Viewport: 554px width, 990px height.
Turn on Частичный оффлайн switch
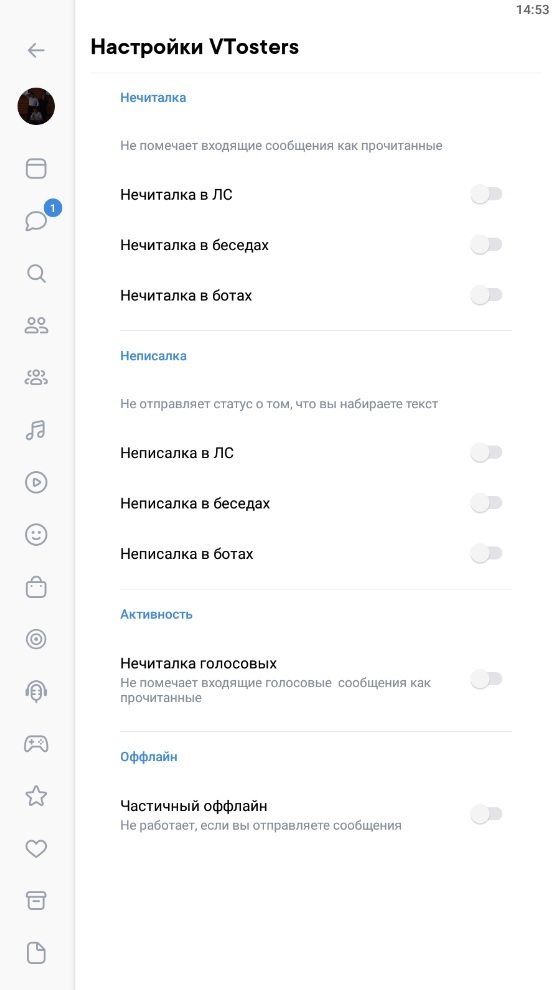pos(486,814)
